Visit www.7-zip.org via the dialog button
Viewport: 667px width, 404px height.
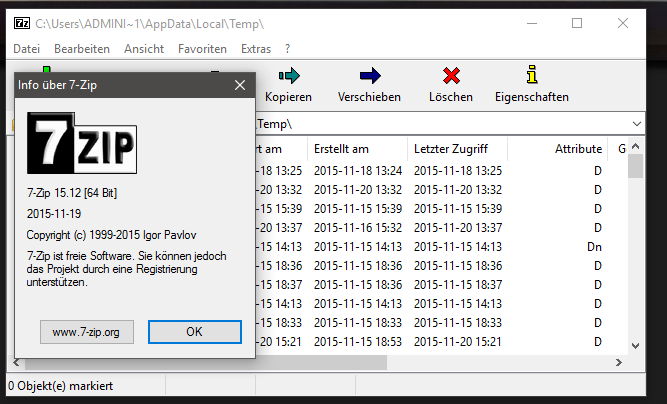87,332
